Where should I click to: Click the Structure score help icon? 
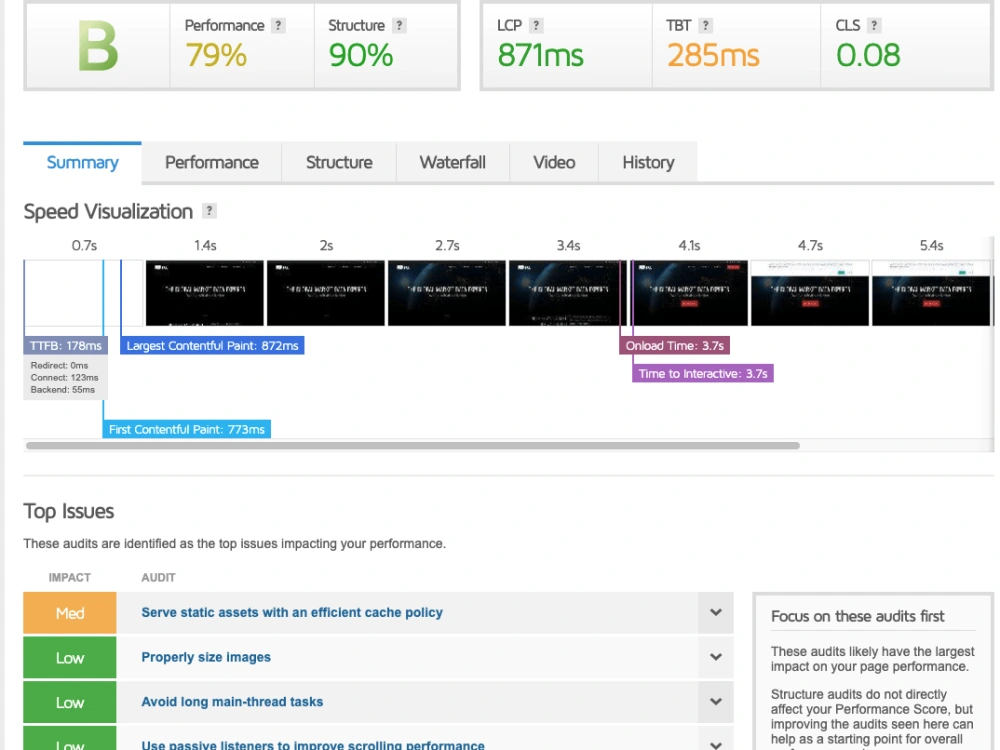coord(399,26)
